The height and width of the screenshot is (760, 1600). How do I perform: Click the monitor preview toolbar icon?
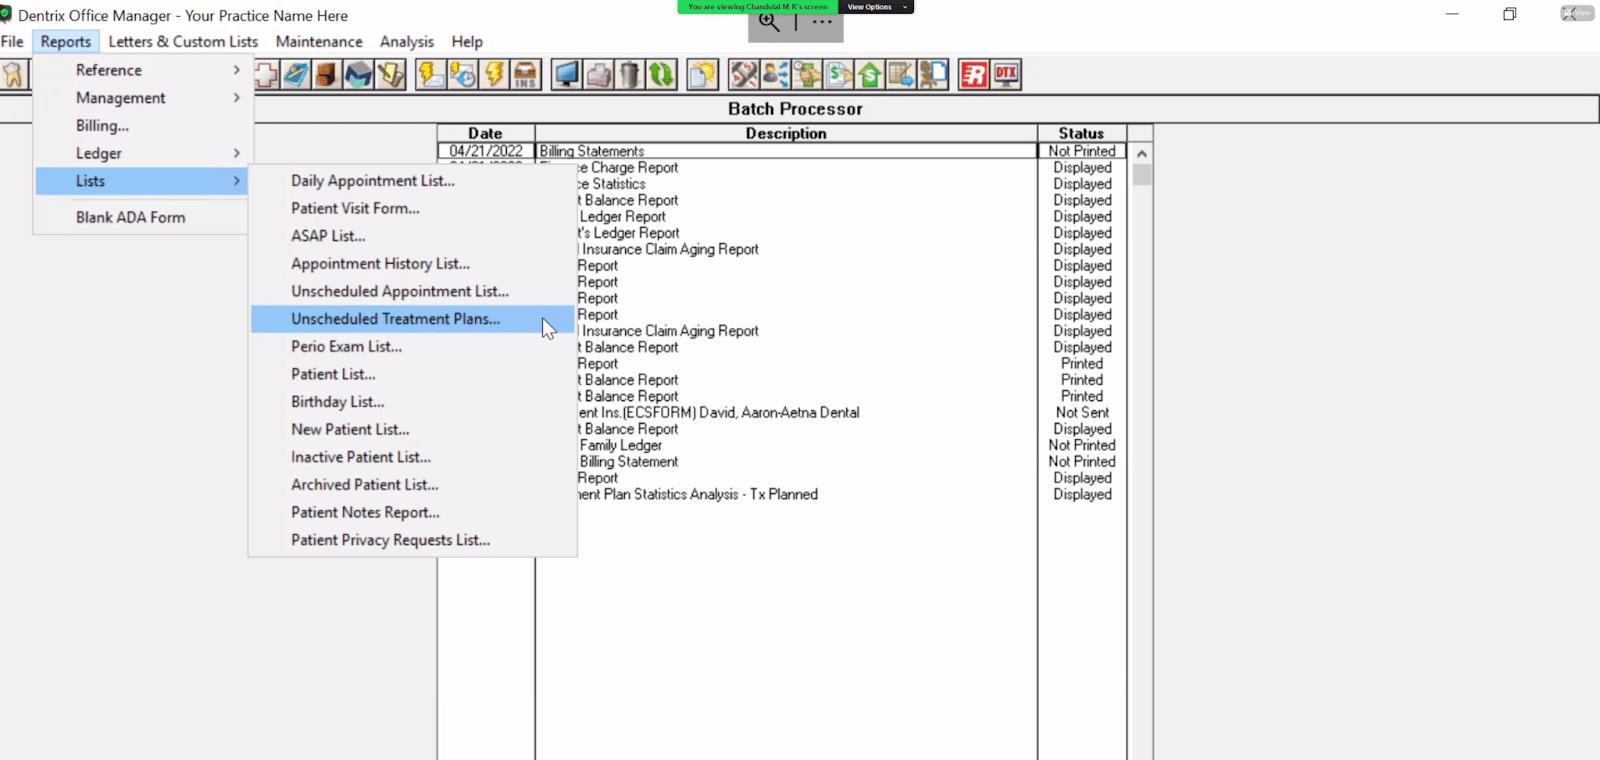pos(567,75)
